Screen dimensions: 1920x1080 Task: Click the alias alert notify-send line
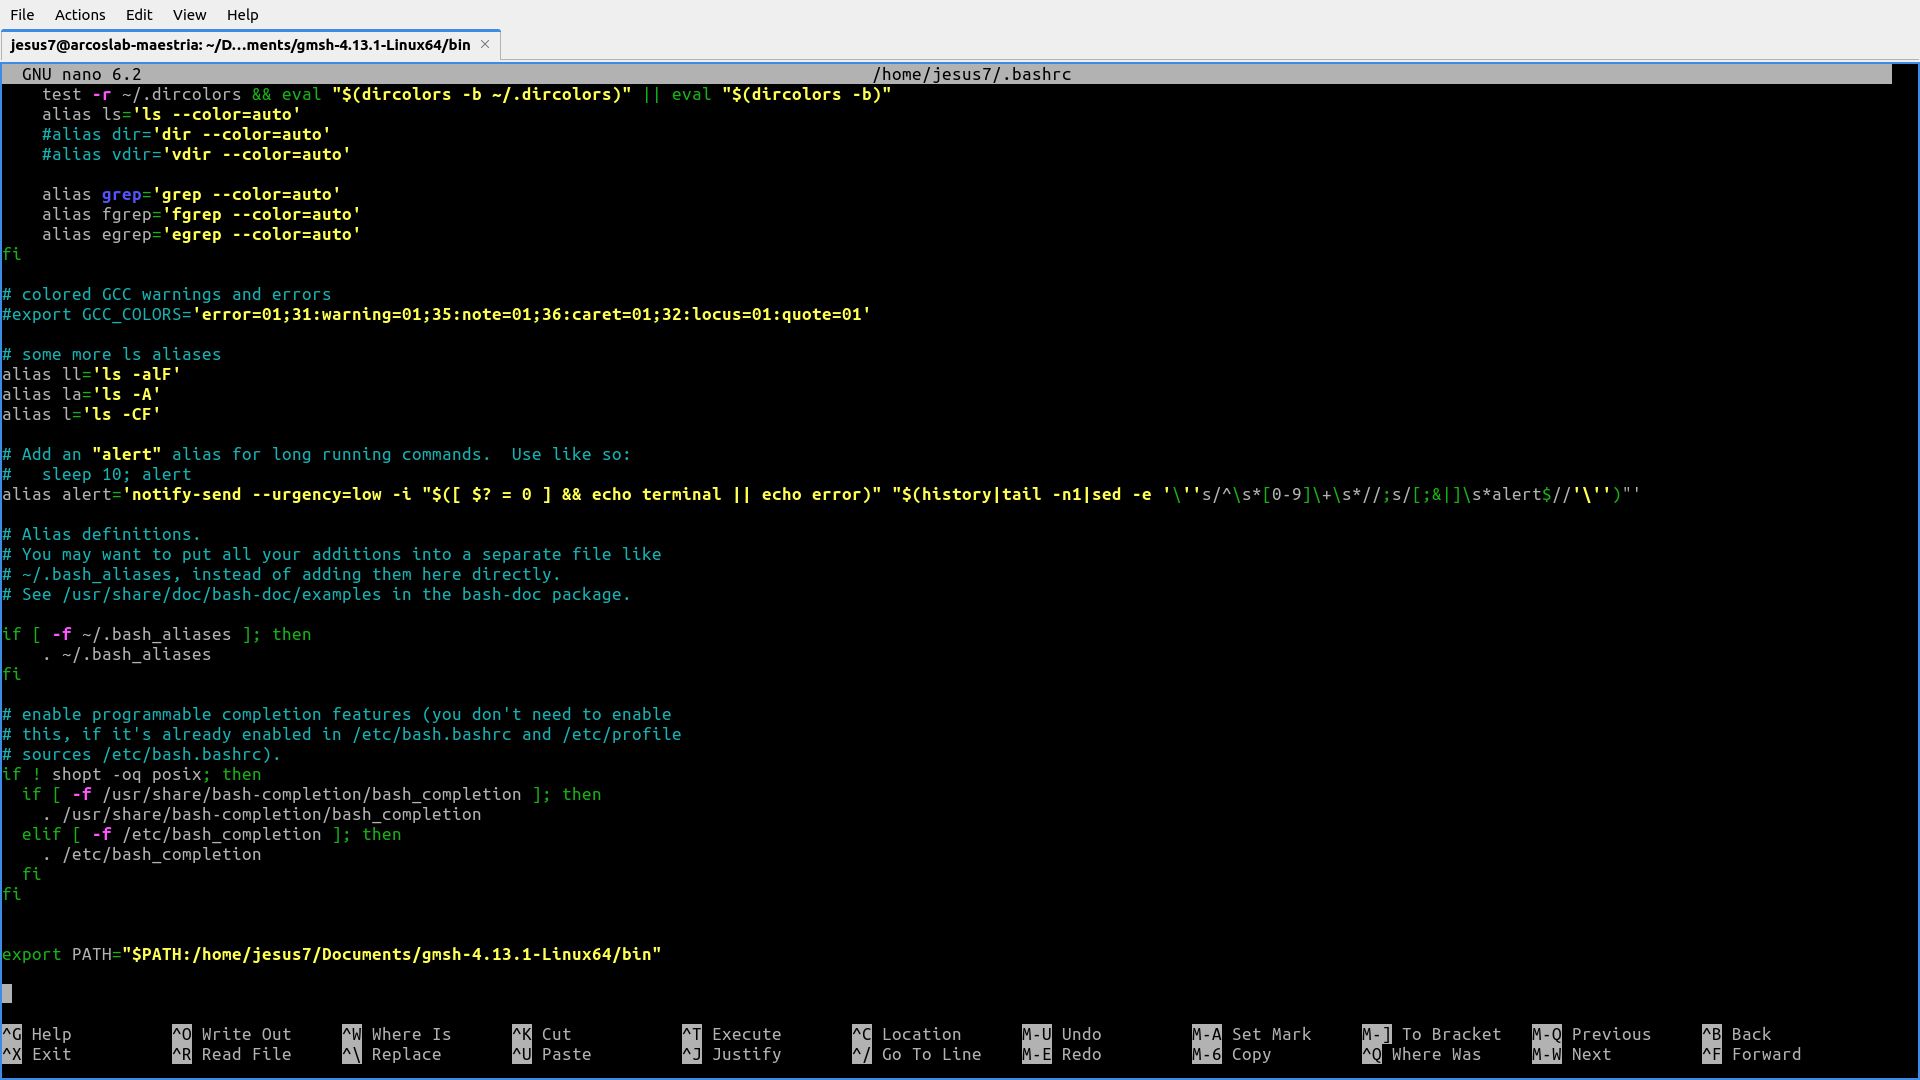click(822, 494)
